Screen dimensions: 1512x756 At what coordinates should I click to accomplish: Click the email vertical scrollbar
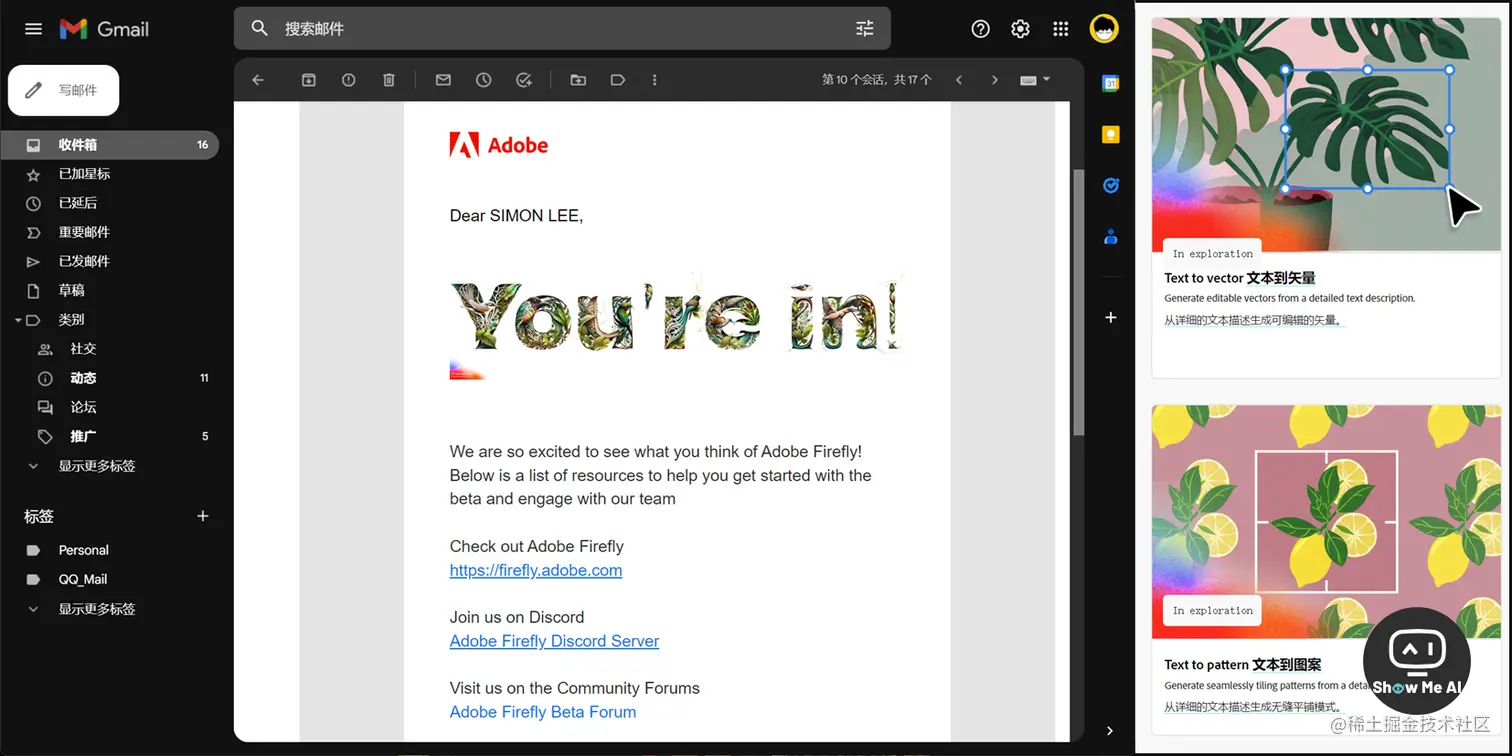point(1077,300)
